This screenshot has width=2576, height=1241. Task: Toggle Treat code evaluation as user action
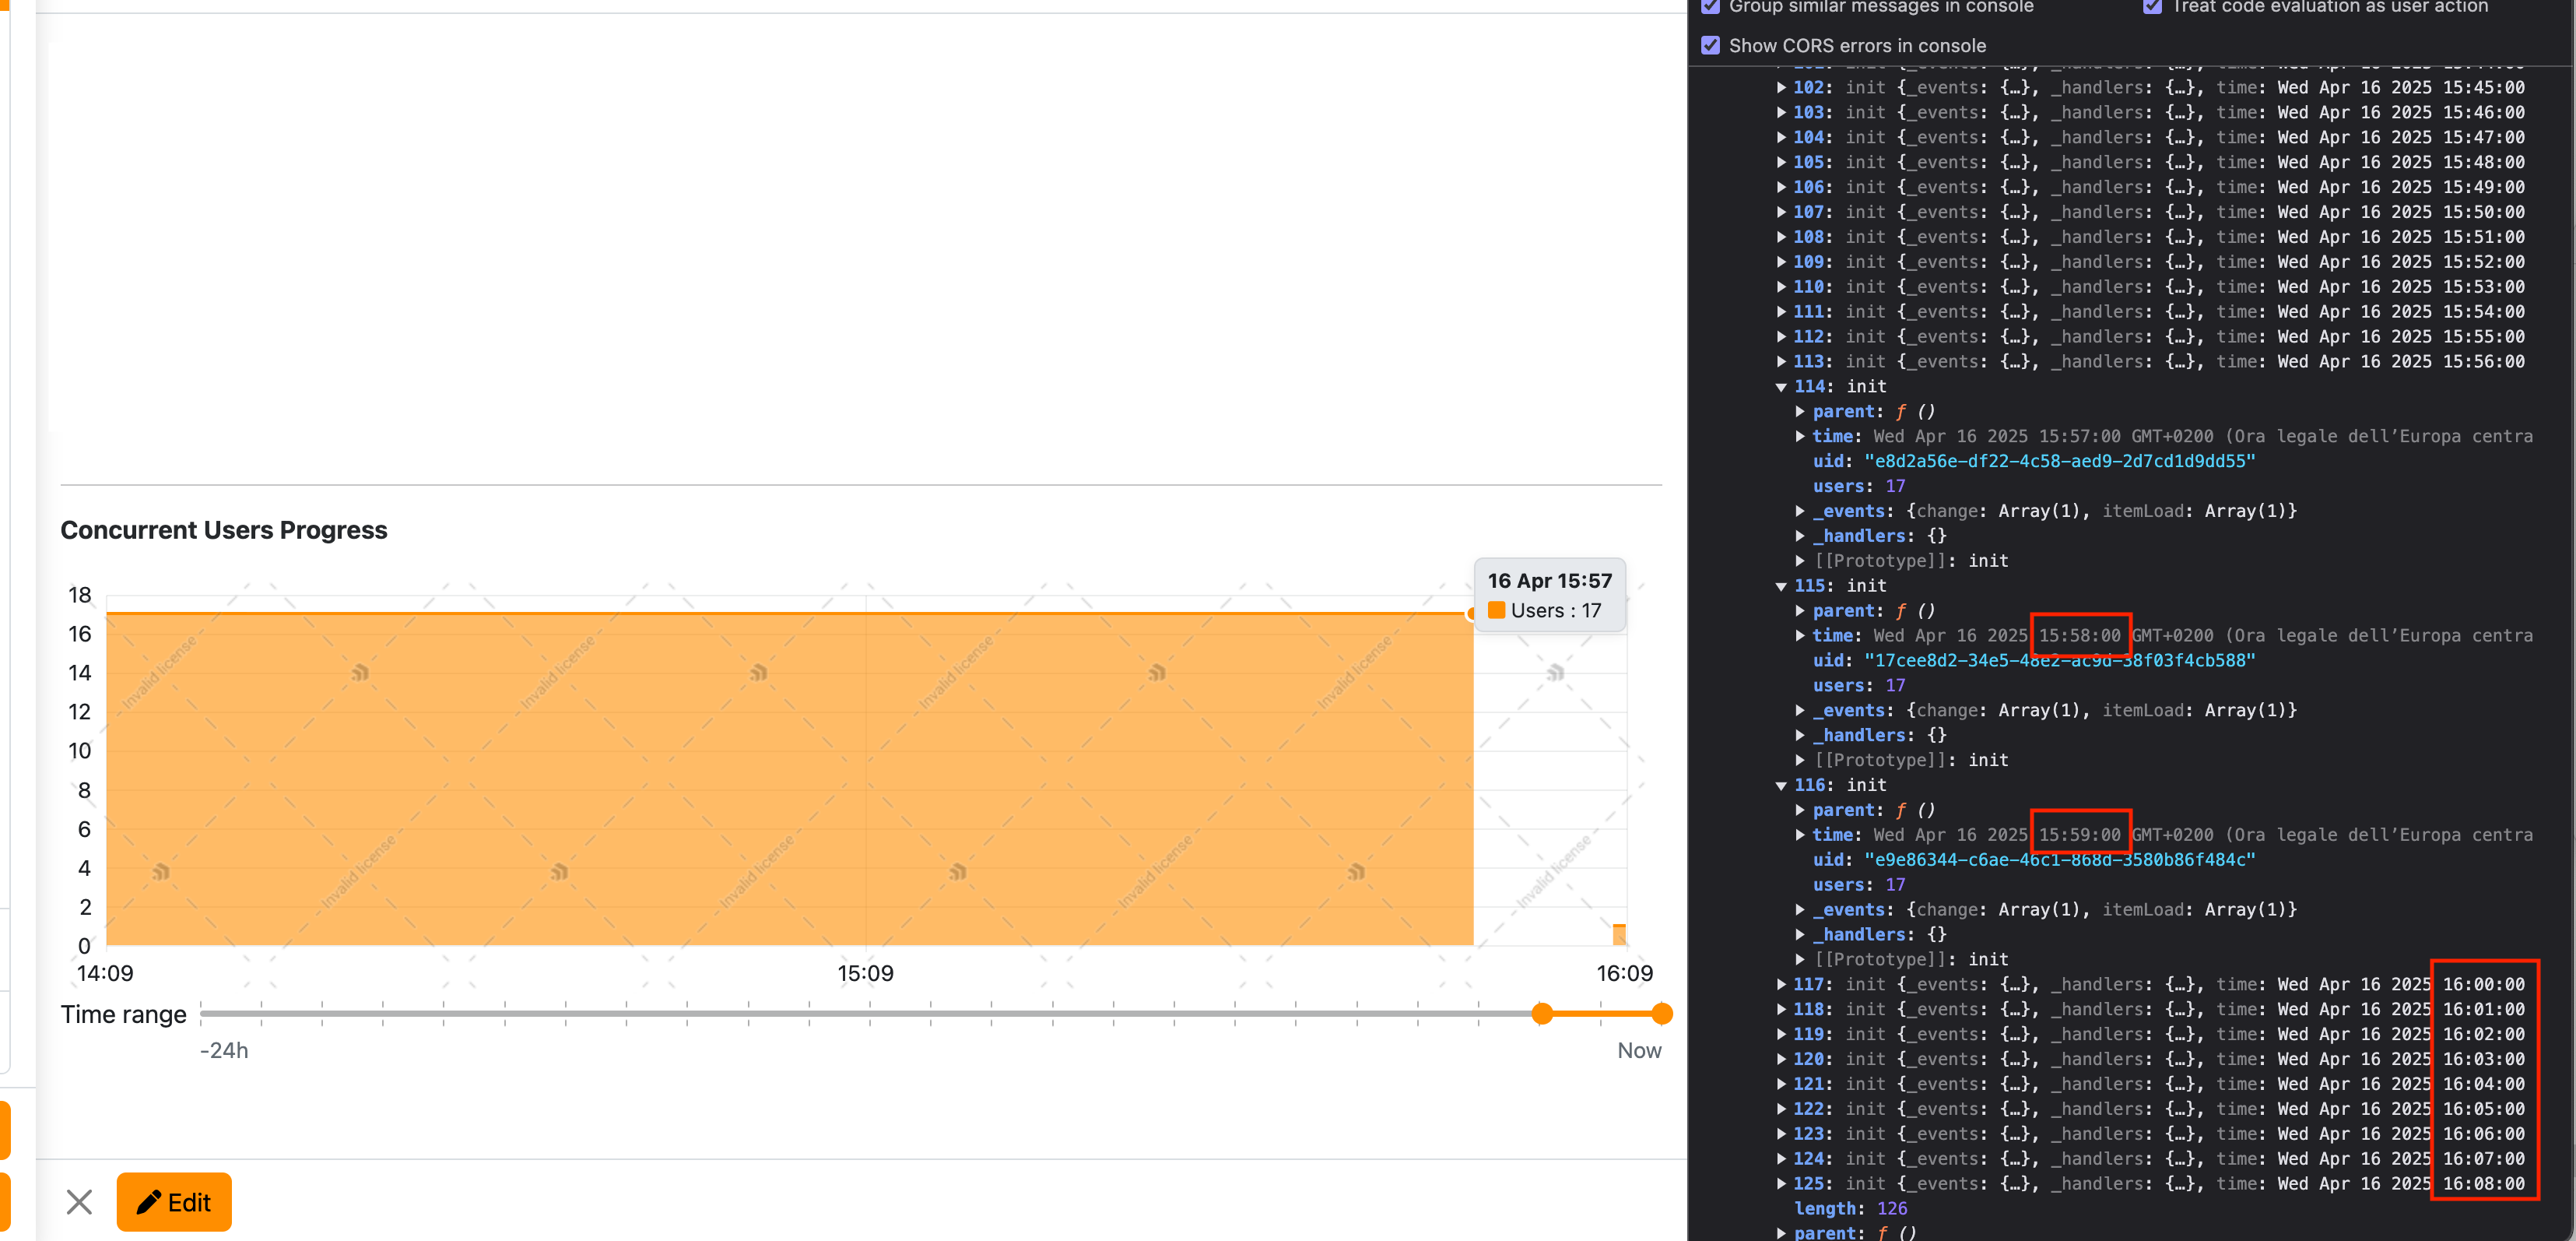[x=2152, y=6]
